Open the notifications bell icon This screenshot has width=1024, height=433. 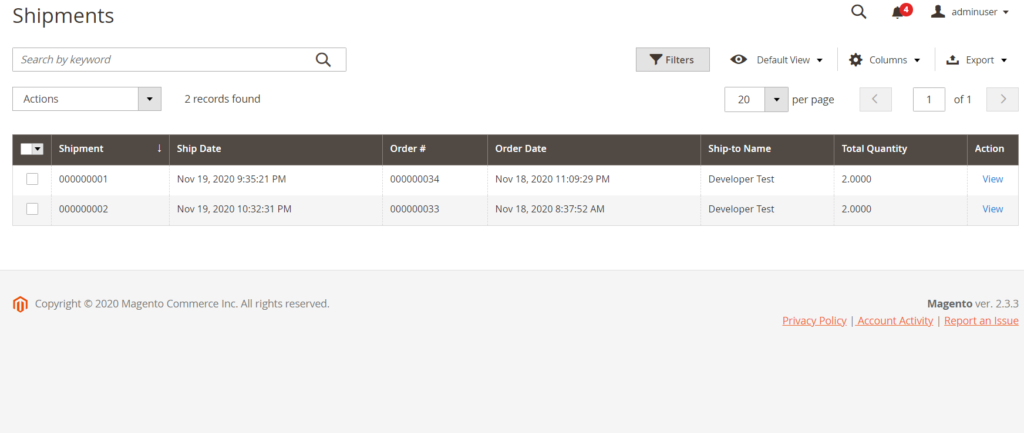(898, 12)
